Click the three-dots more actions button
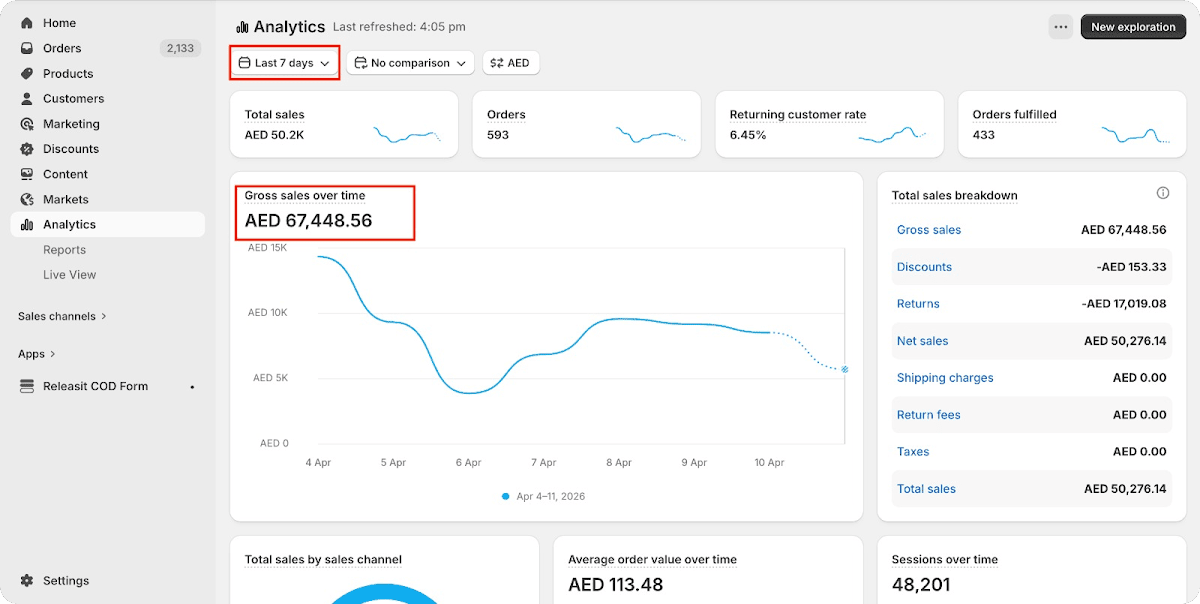Screen dimensions: 1200x604 1061,27
